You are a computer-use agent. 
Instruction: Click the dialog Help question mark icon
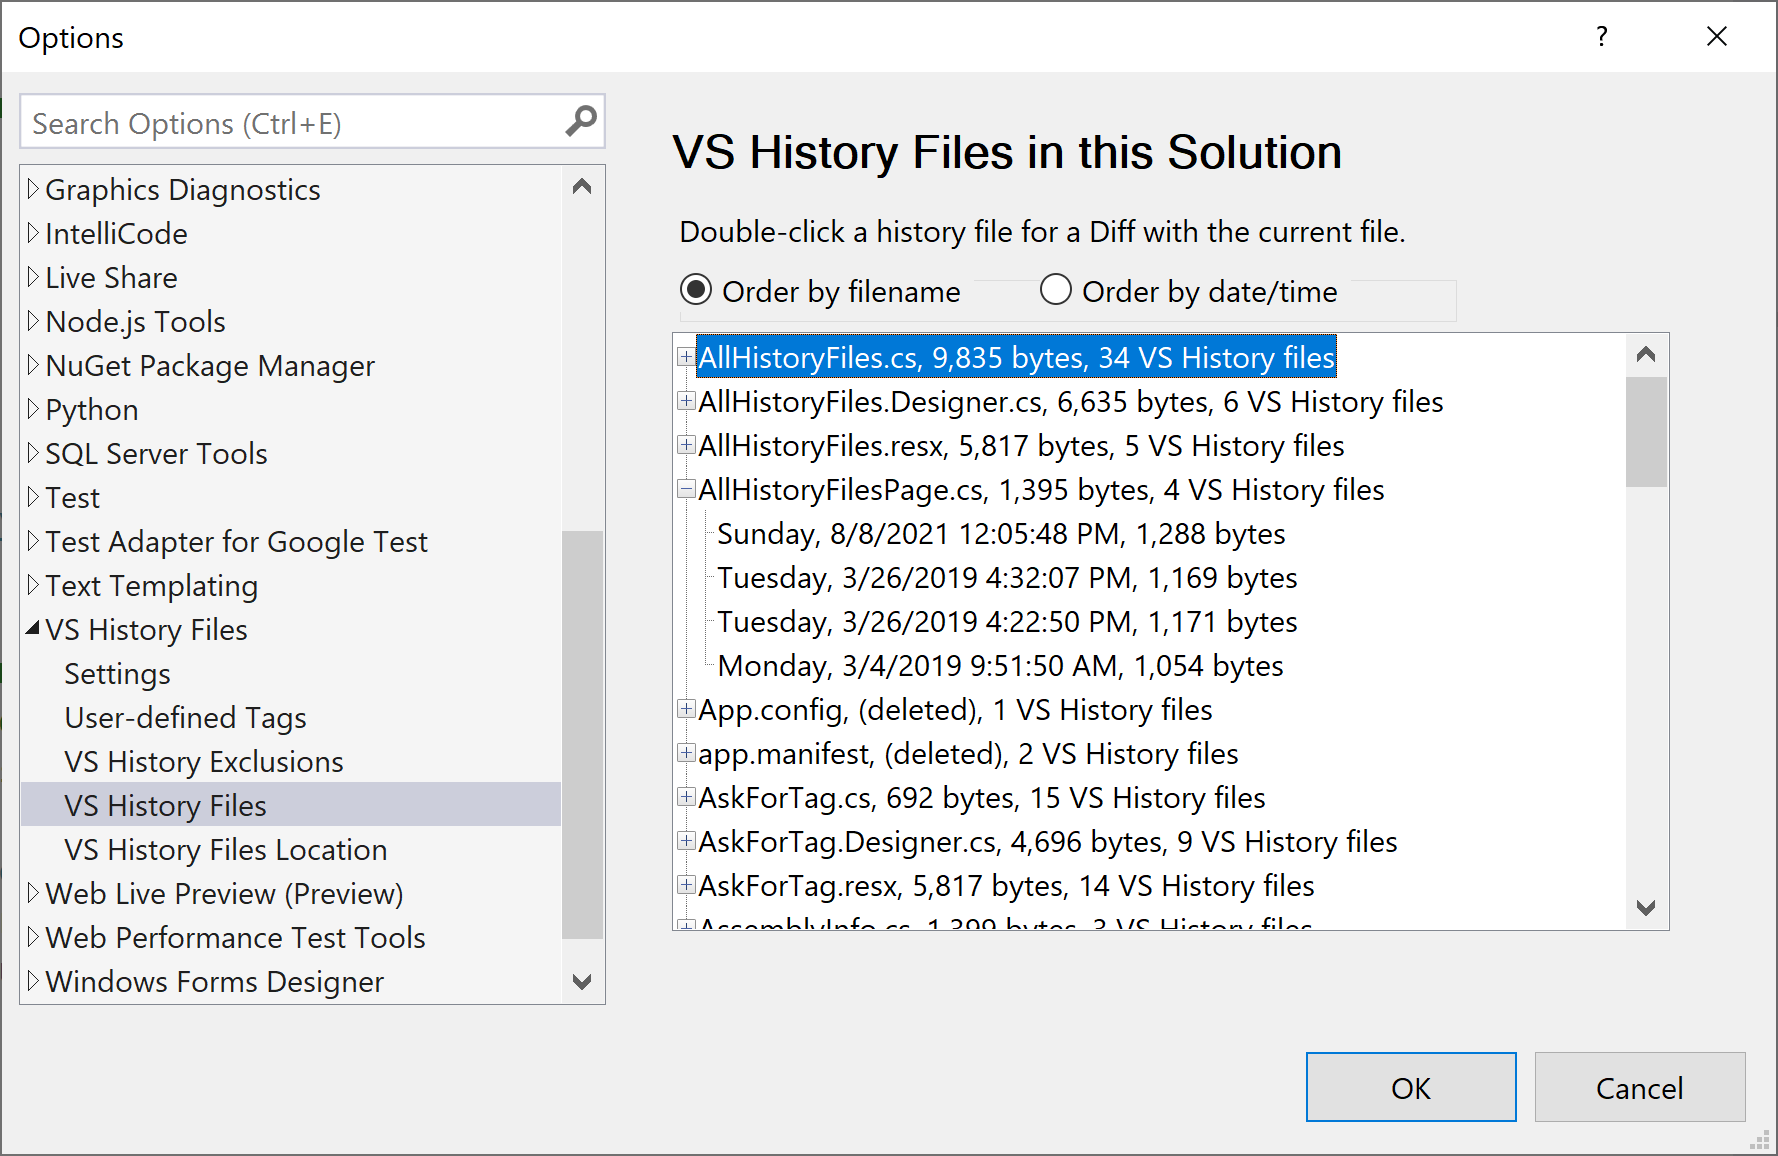(x=1602, y=36)
